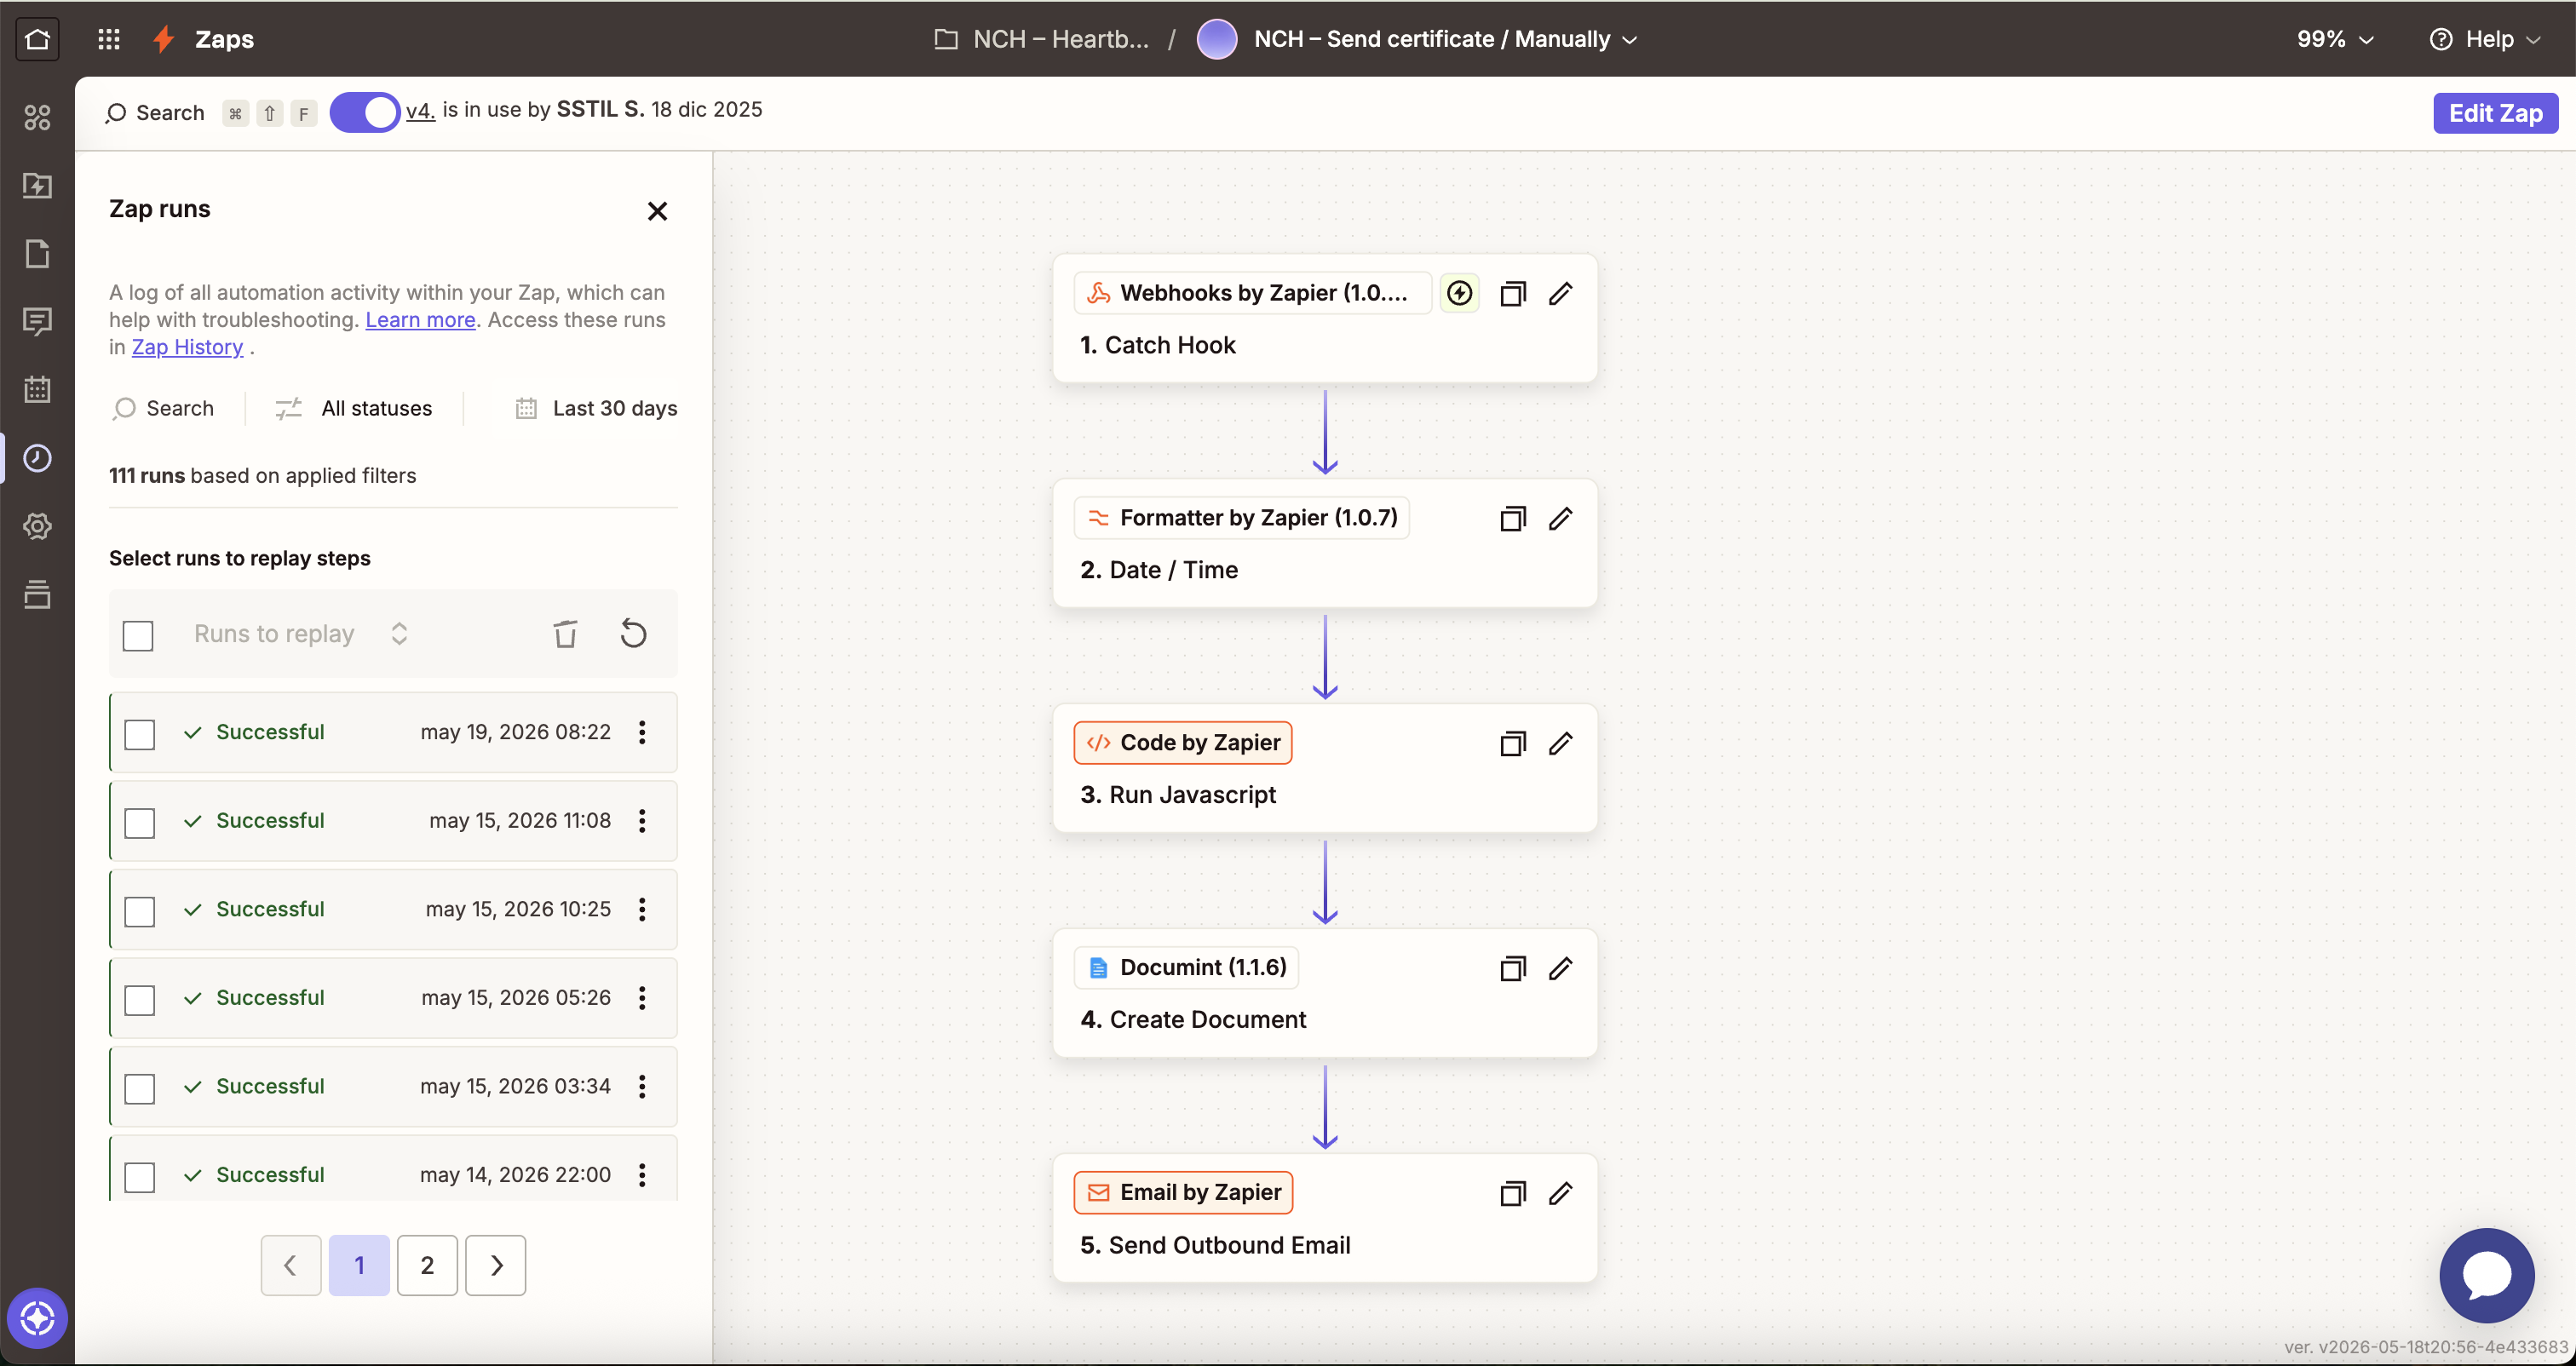The image size is (2576, 1366).
Task: Open the calendar schedule sidebar icon
Action: click(x=37, y=390)
